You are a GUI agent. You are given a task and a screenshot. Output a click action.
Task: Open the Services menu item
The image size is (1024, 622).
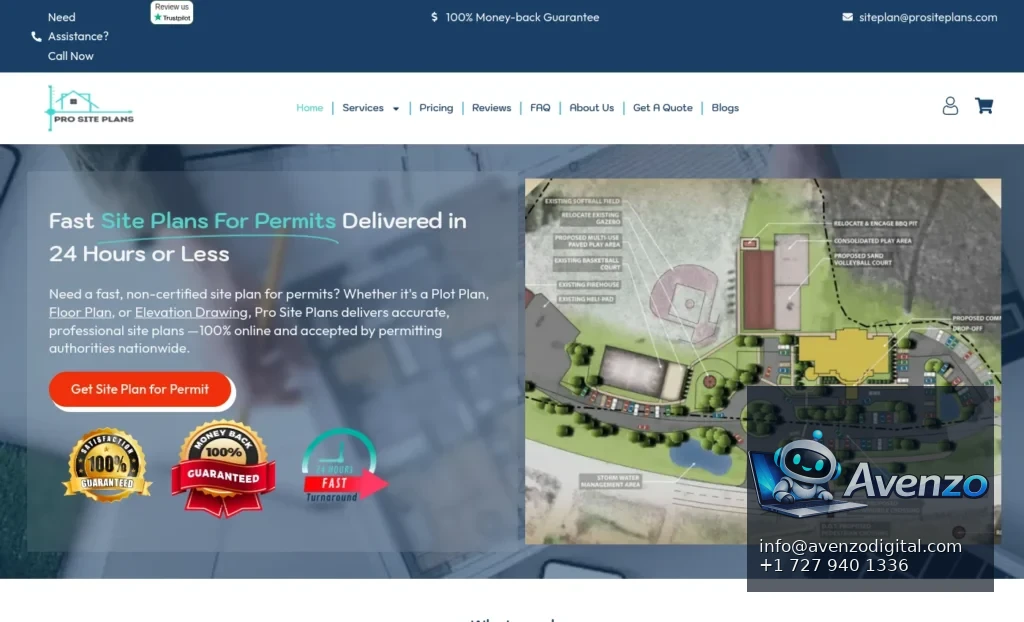(x=363, y=108)
